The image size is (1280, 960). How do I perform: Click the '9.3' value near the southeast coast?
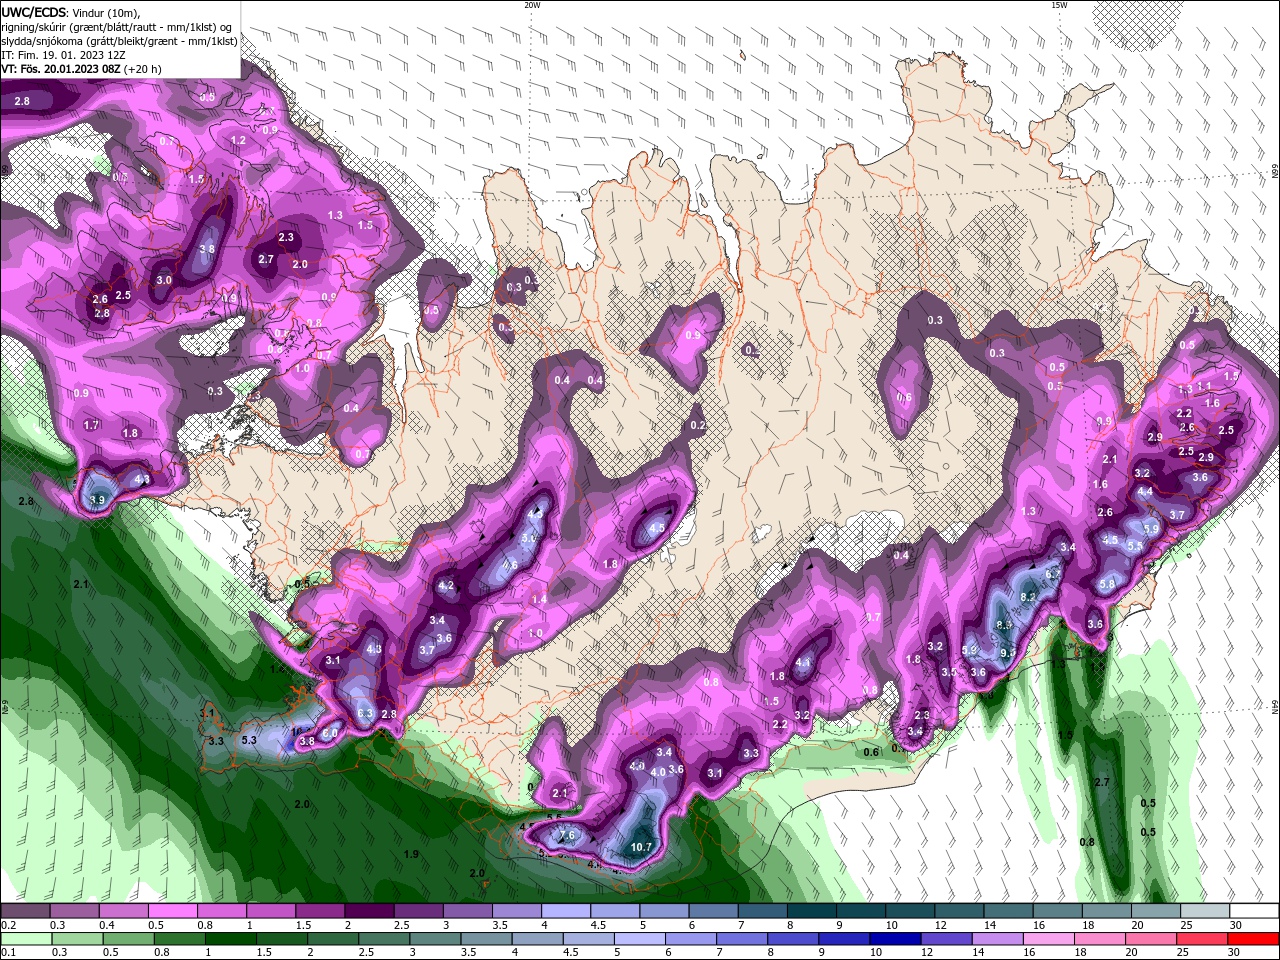[1007, 652]
